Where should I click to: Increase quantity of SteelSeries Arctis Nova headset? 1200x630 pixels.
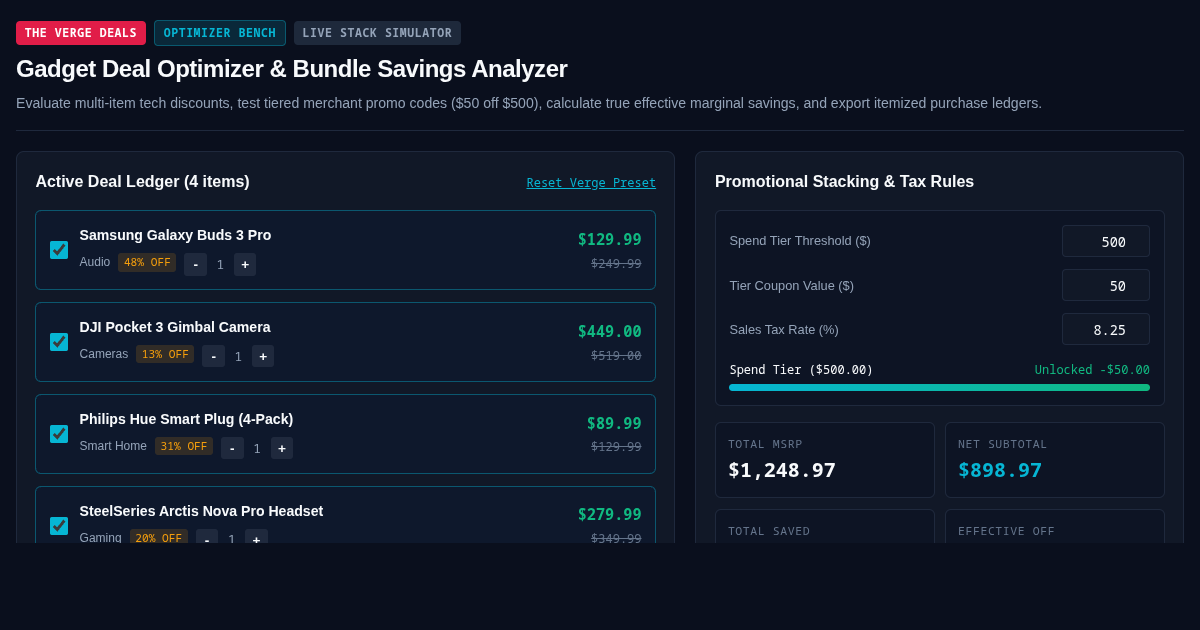pos(256,537)
